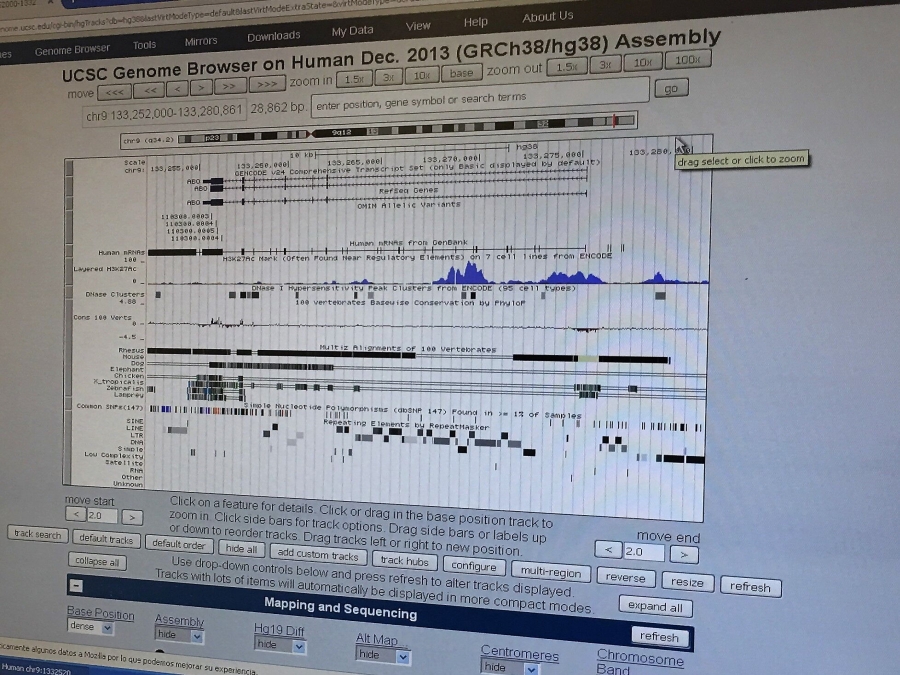Click the default tracks button
This screenshot has width=900, height=675.
point(106,539)
